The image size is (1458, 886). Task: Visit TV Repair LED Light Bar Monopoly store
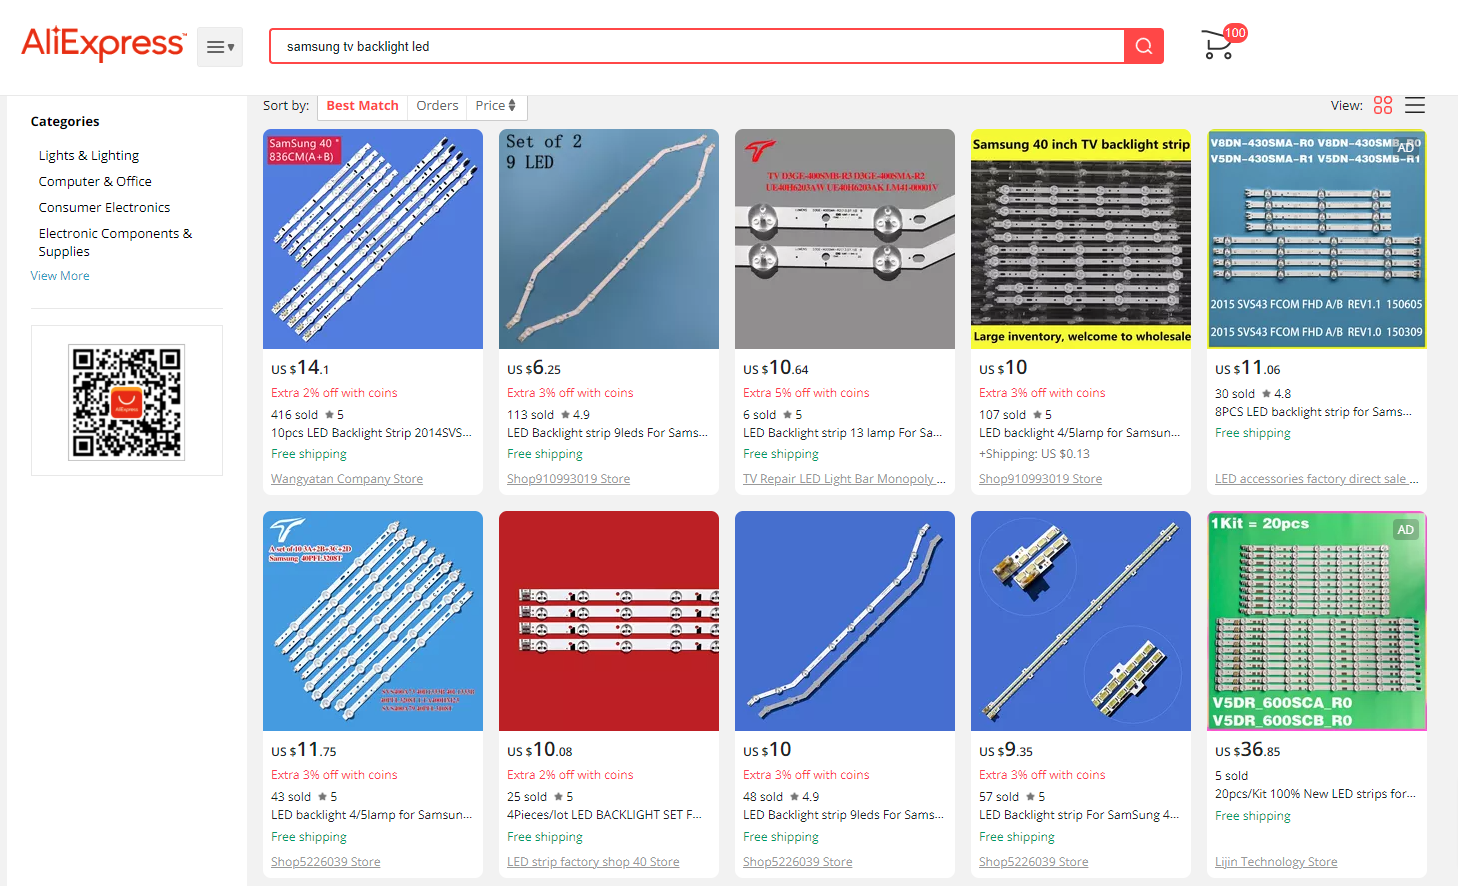[x=844, y=479]
